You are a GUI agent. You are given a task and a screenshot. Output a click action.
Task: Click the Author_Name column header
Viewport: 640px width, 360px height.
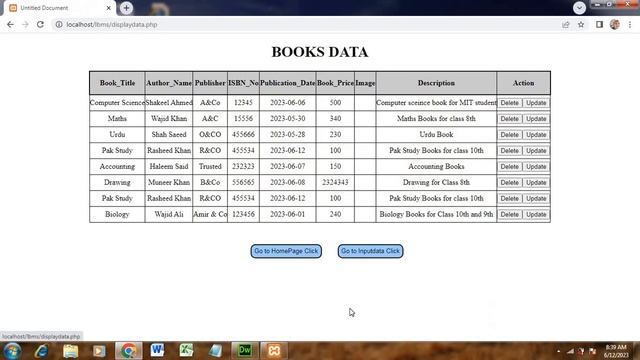(x=169, y=83)
